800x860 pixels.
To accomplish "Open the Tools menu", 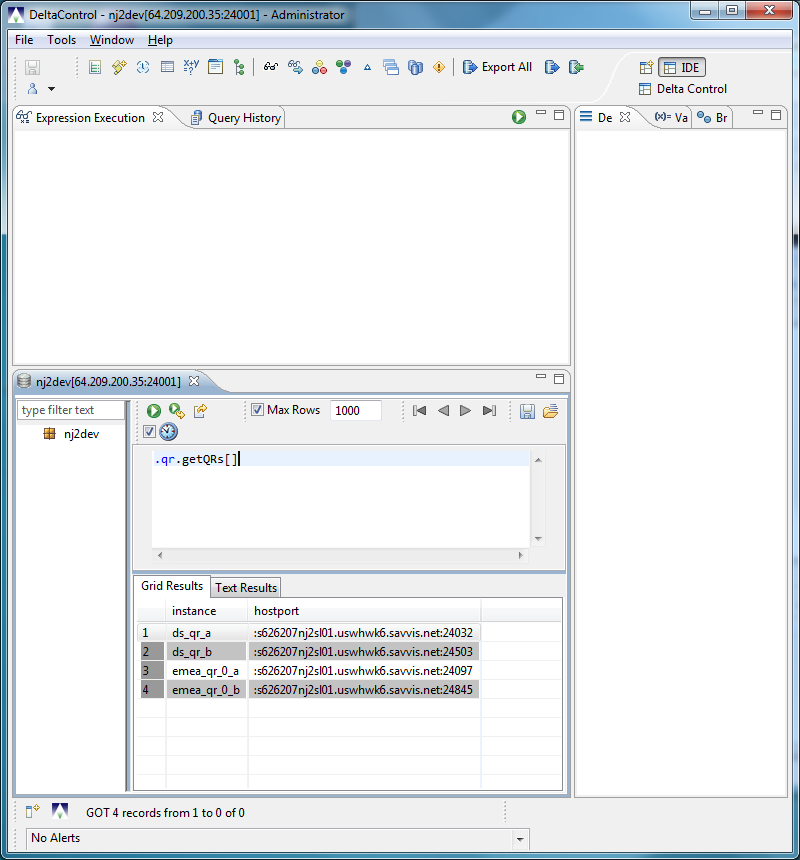I will [61, 40].
